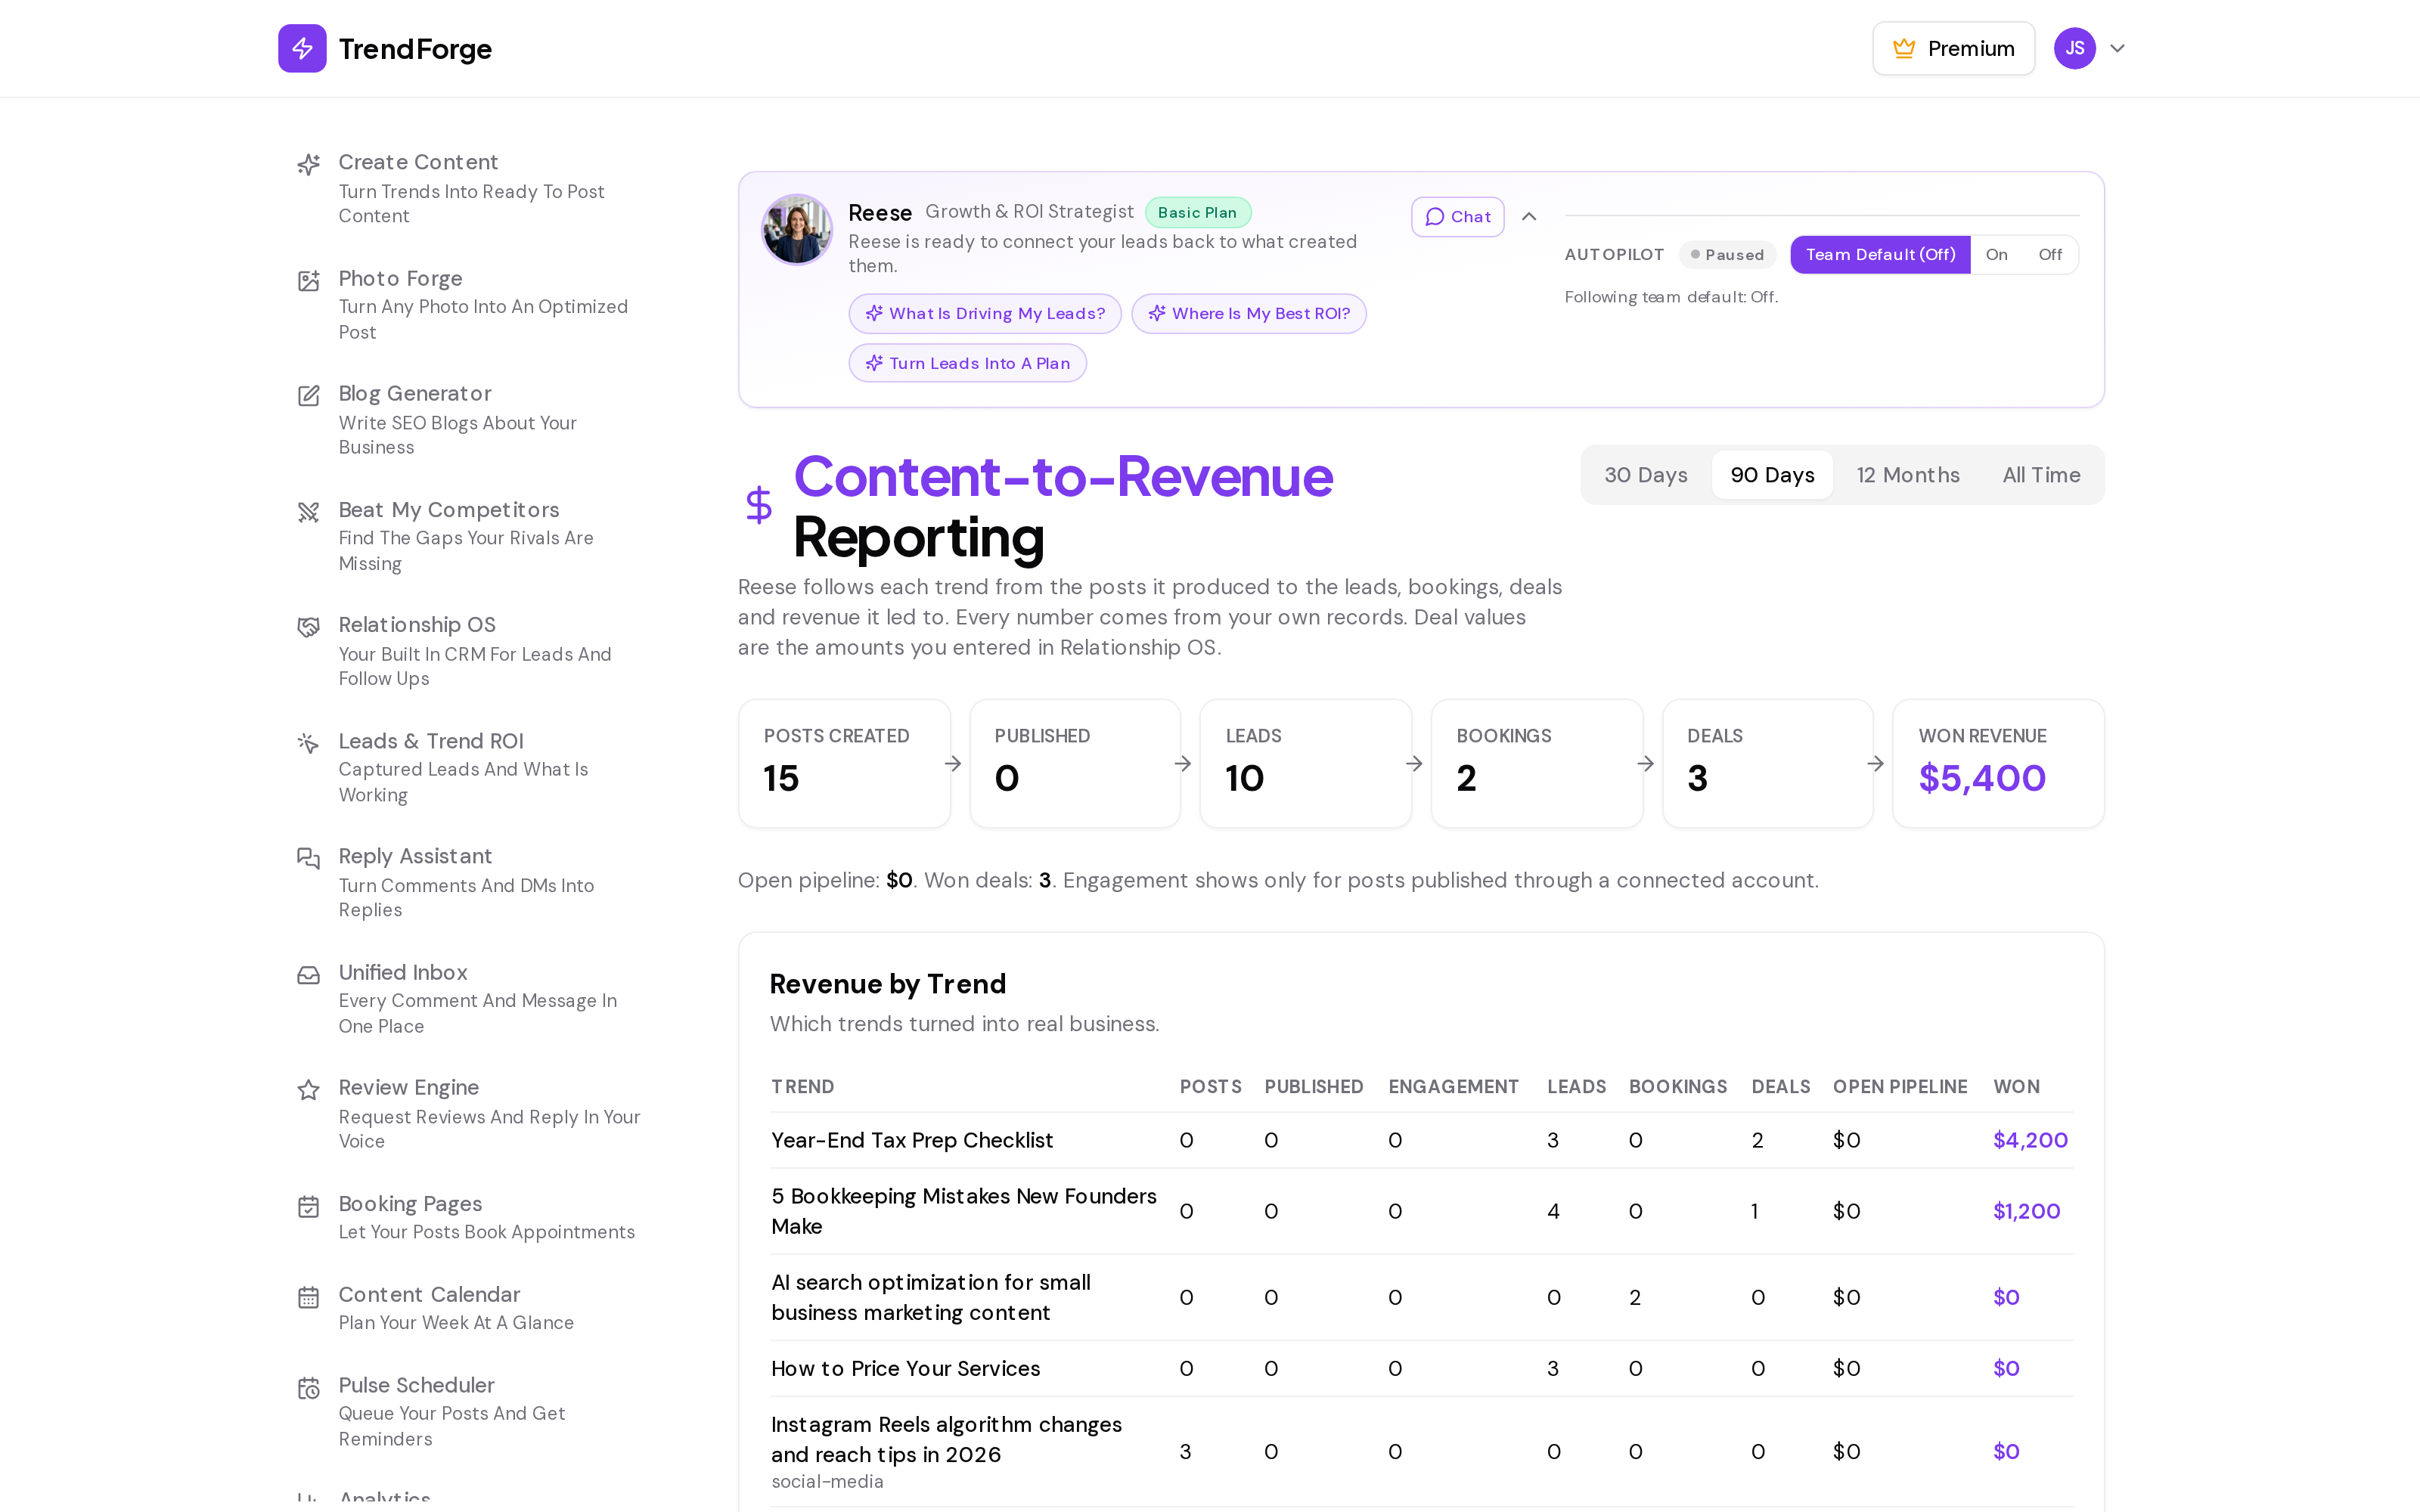Click the Basic Plan badge

1197,212
